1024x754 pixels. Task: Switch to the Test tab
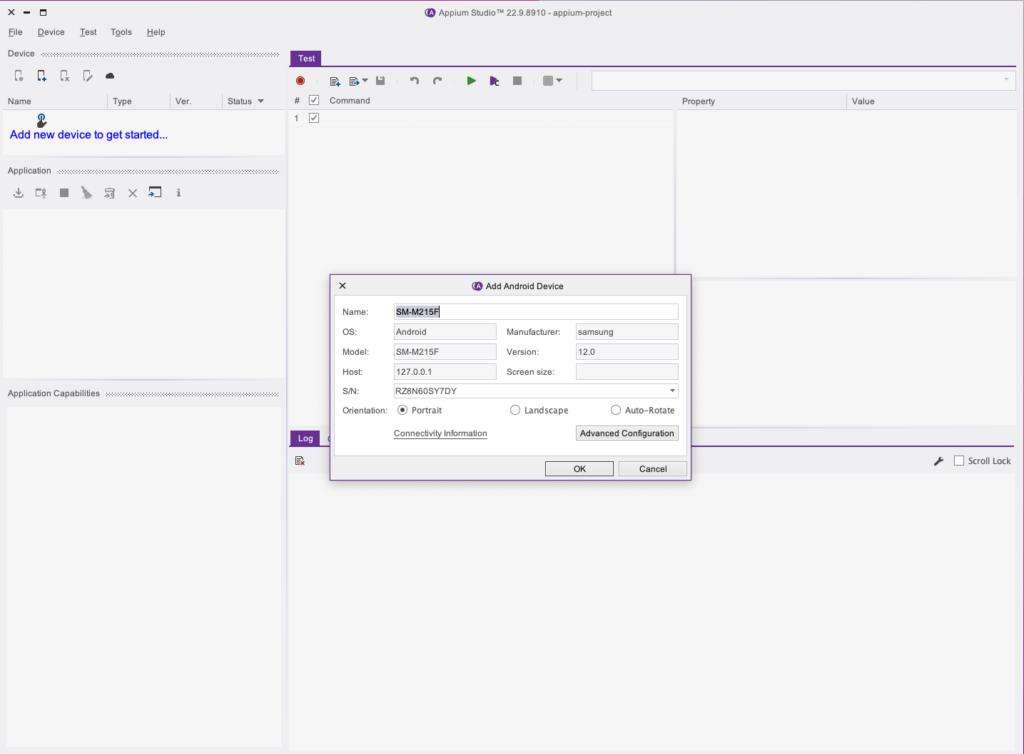(306, 58)
